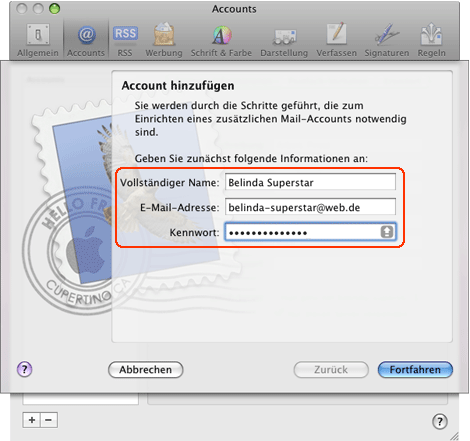Click the greyed-out Zurück button

tap(331, 370)
